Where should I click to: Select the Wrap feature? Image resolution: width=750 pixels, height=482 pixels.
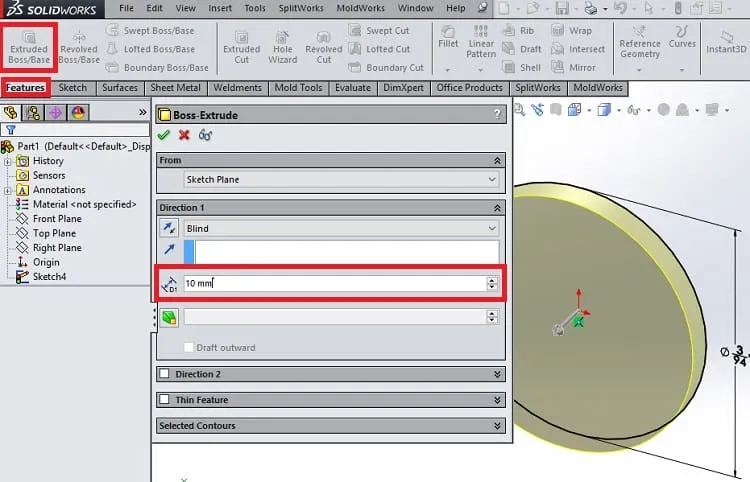(572, 31)
